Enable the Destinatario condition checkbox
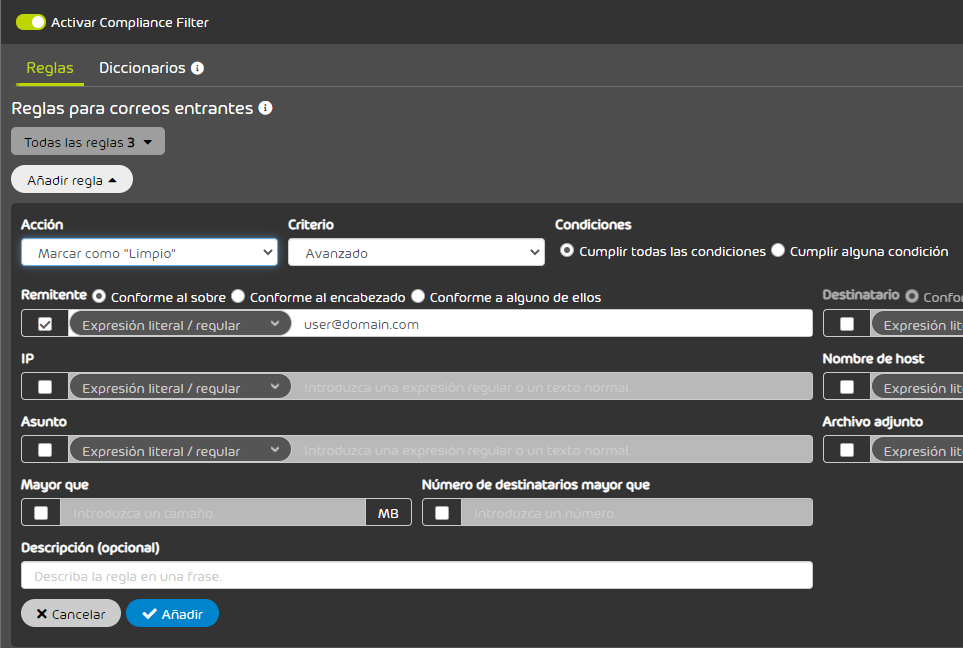The height and width of the screenshot is (648, 963). [847, 324]
